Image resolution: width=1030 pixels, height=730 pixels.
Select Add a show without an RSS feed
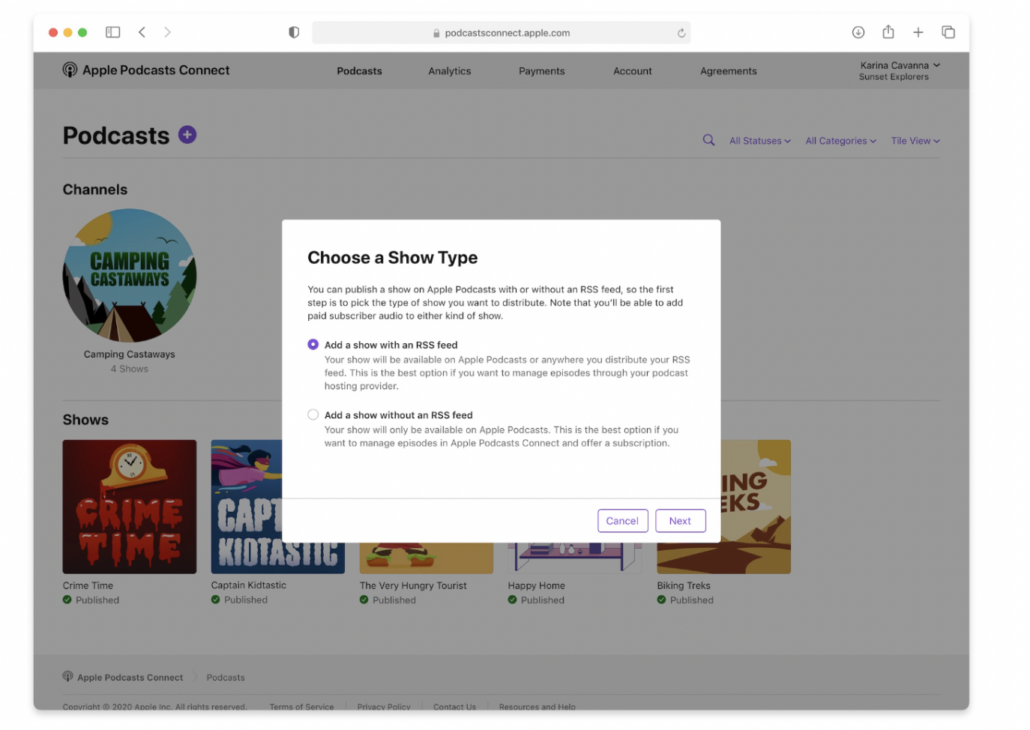point(313,414)
